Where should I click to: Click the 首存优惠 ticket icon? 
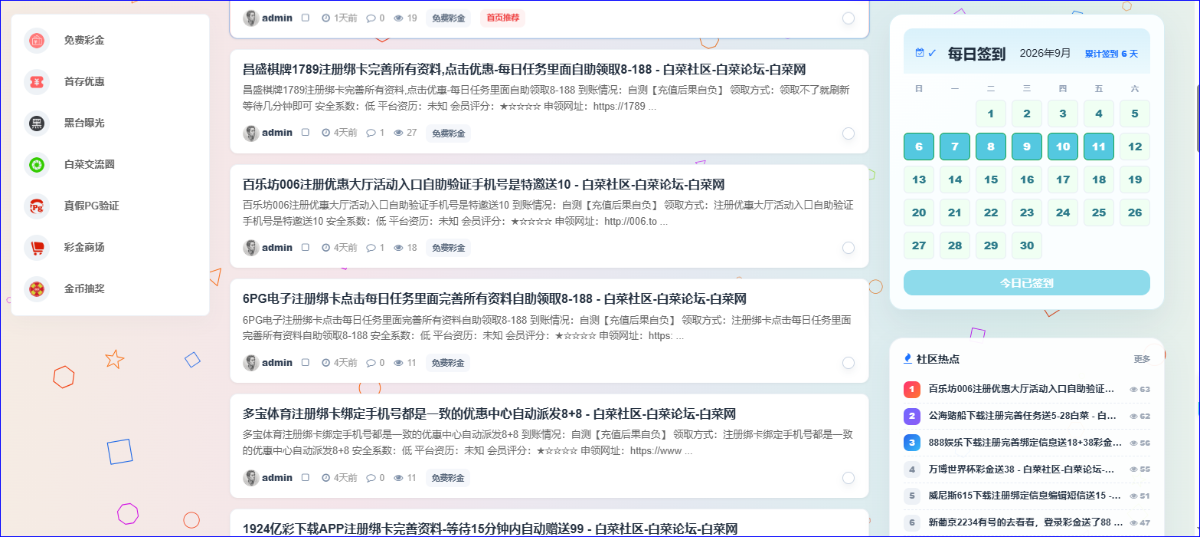(36, 82)
